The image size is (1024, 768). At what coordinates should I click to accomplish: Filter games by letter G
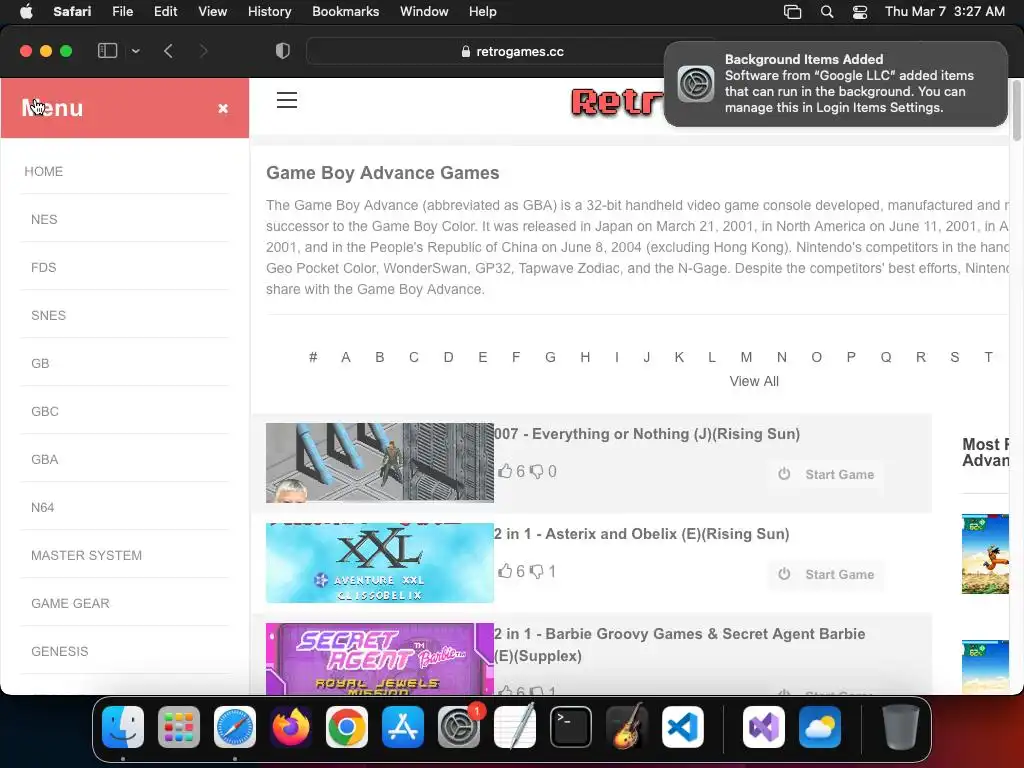(551, 357)
